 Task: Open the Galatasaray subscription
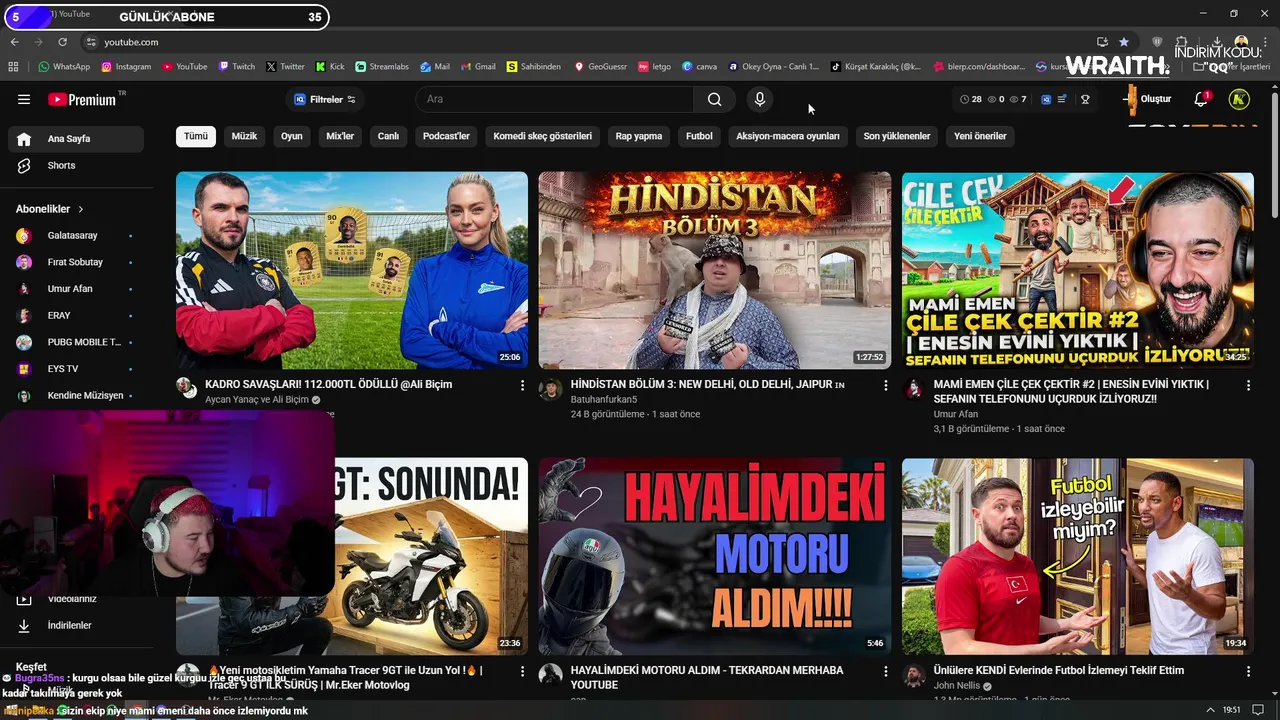pos(75,236)
